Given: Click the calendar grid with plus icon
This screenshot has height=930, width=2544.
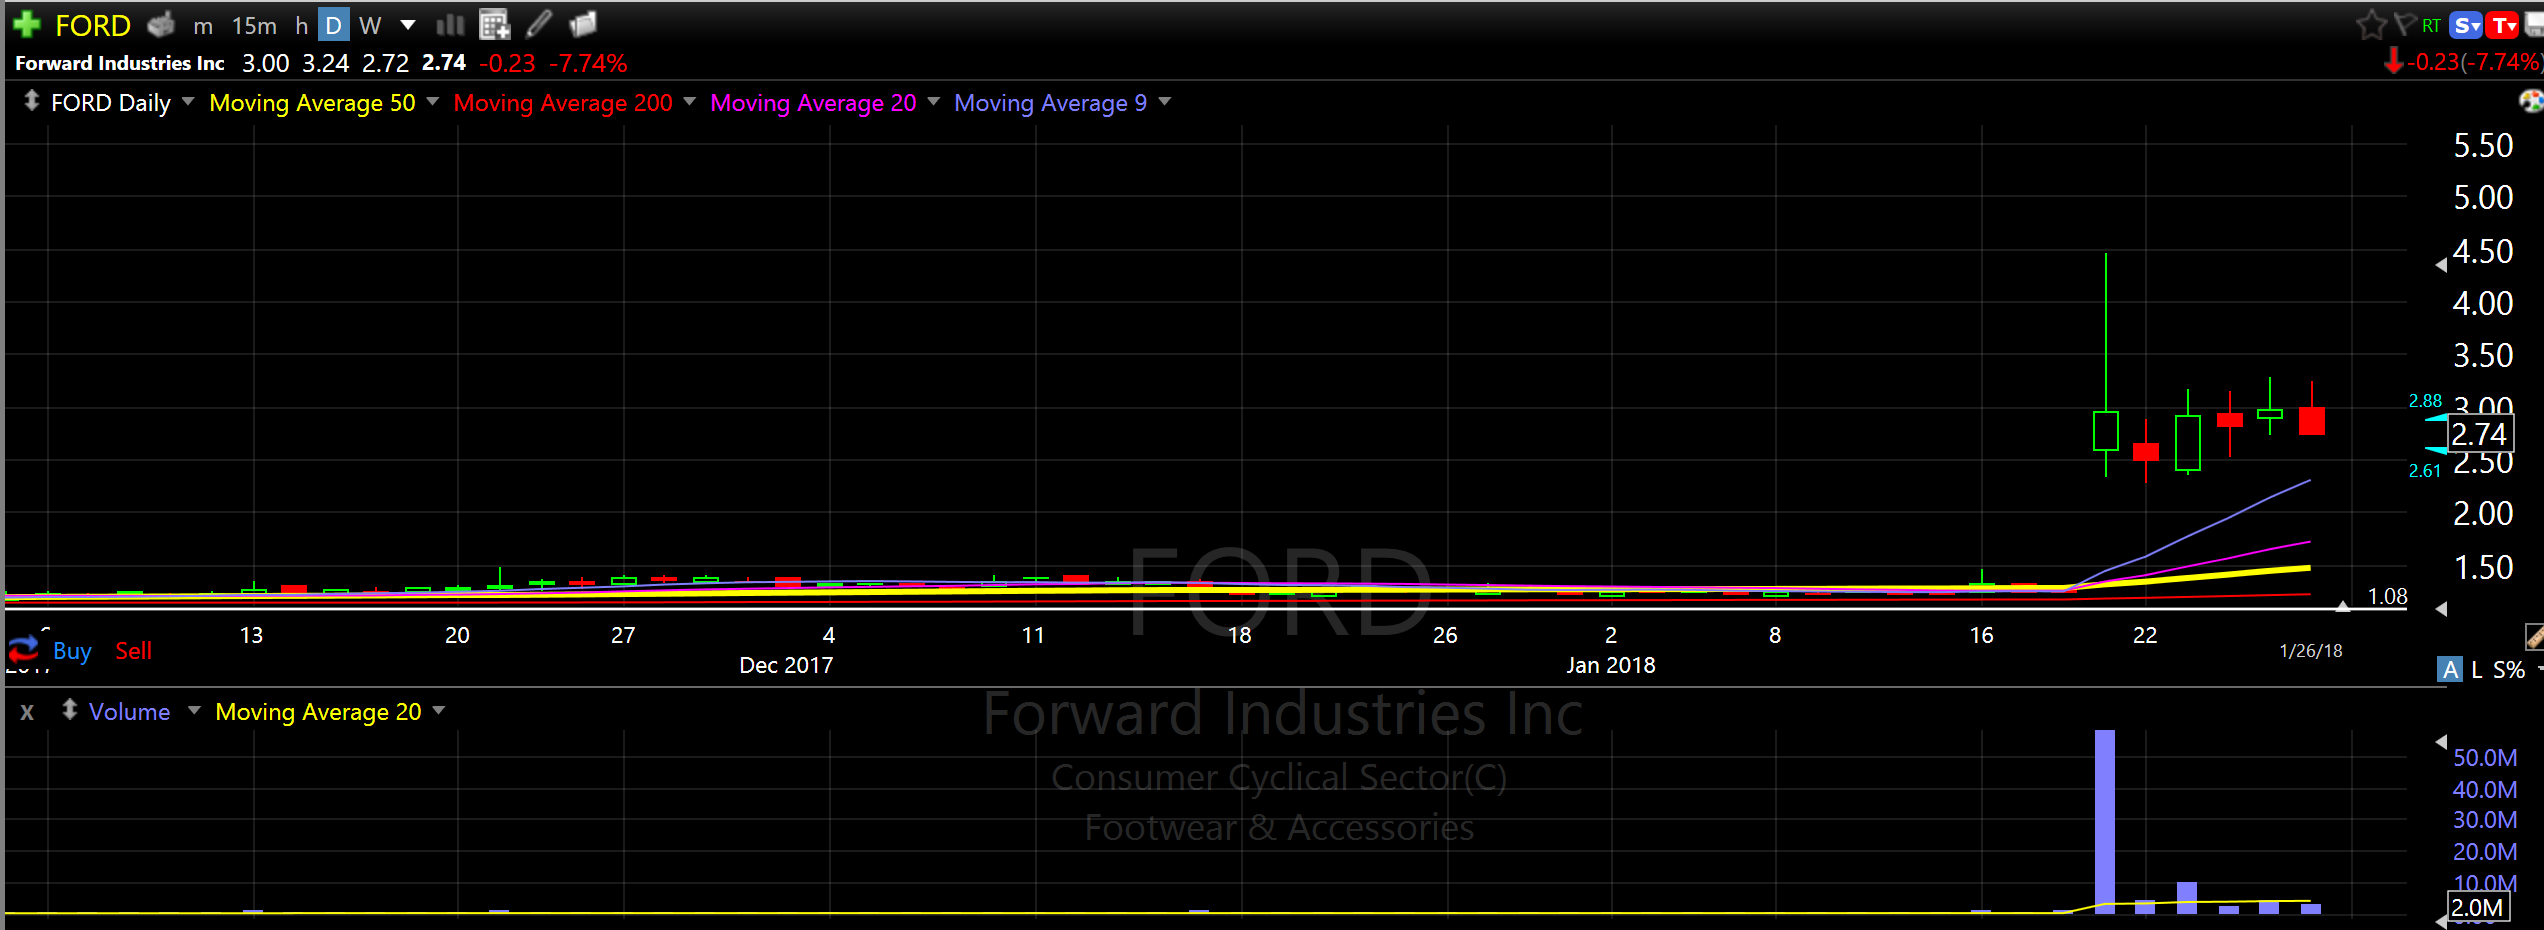Looking at the screenshot, I should click(494, 24).
